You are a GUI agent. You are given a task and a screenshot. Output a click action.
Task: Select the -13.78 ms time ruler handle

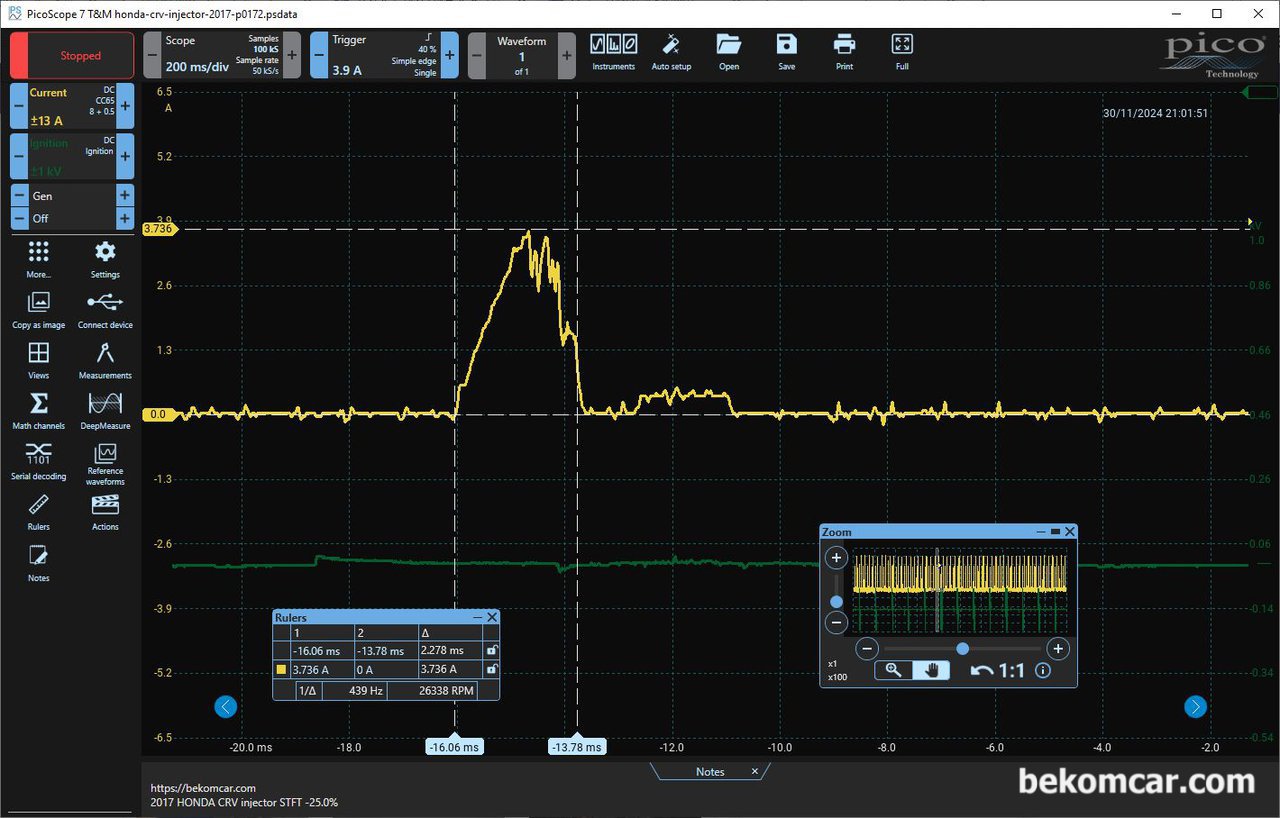(x=578, y=747)
